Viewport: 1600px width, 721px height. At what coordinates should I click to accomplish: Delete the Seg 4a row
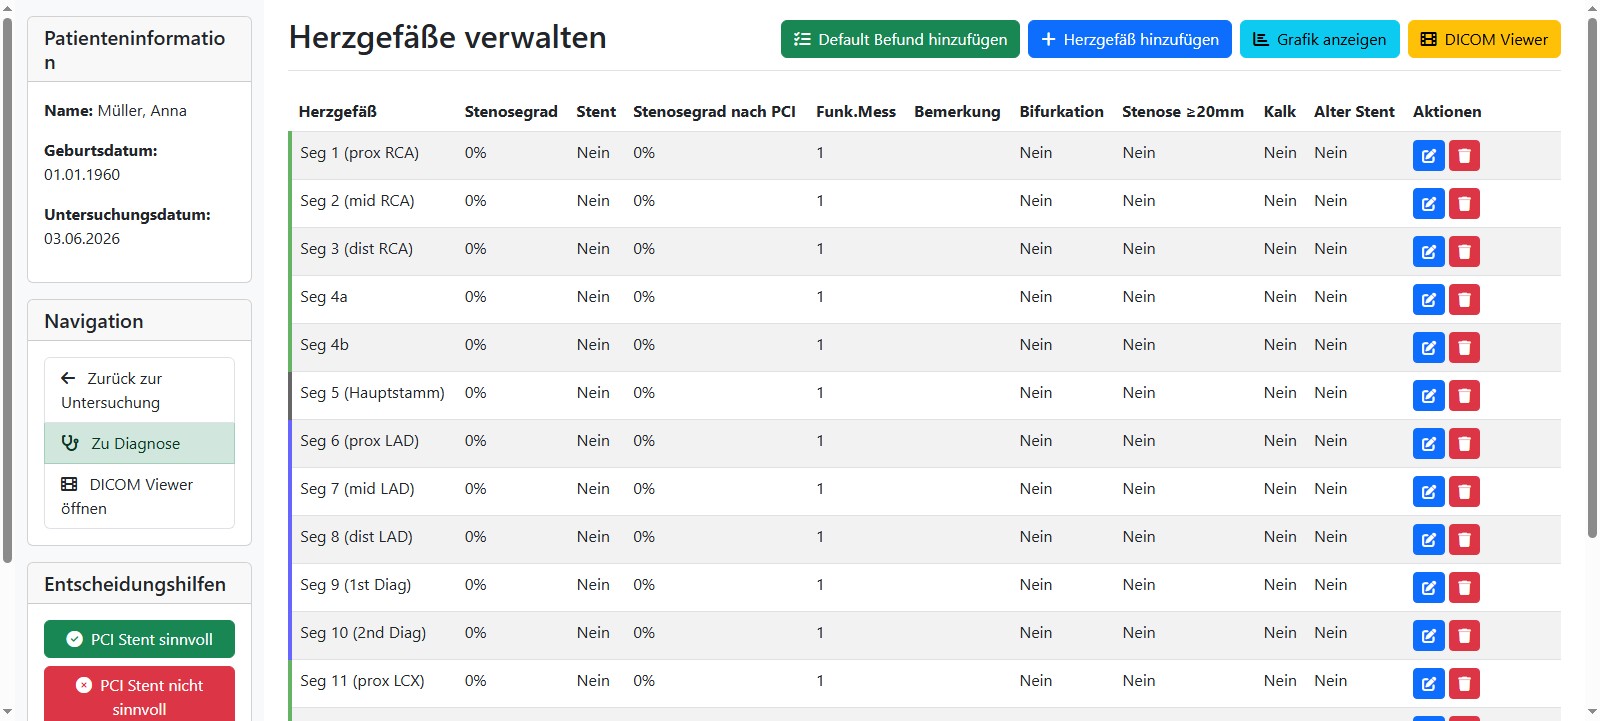(x=1464, y=300)
